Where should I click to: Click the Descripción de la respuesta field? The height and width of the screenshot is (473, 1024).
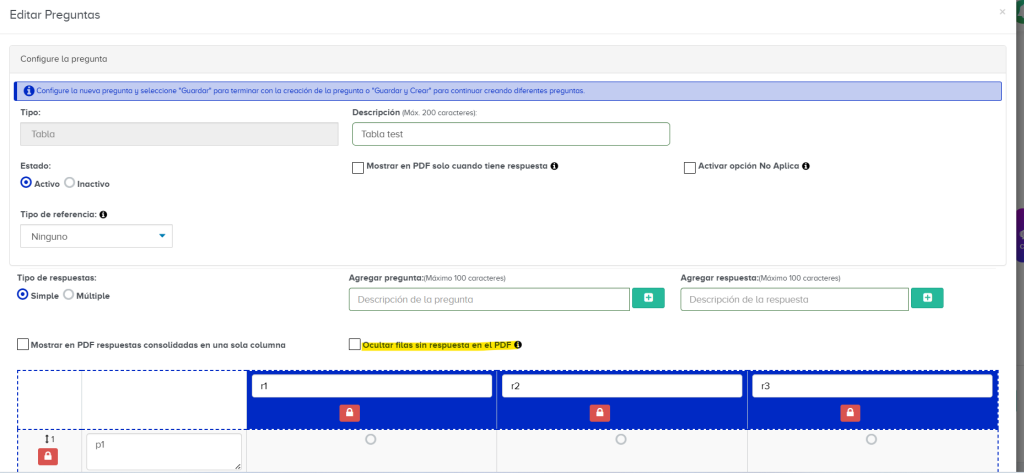pyautogui.click(x=794, y=299)
